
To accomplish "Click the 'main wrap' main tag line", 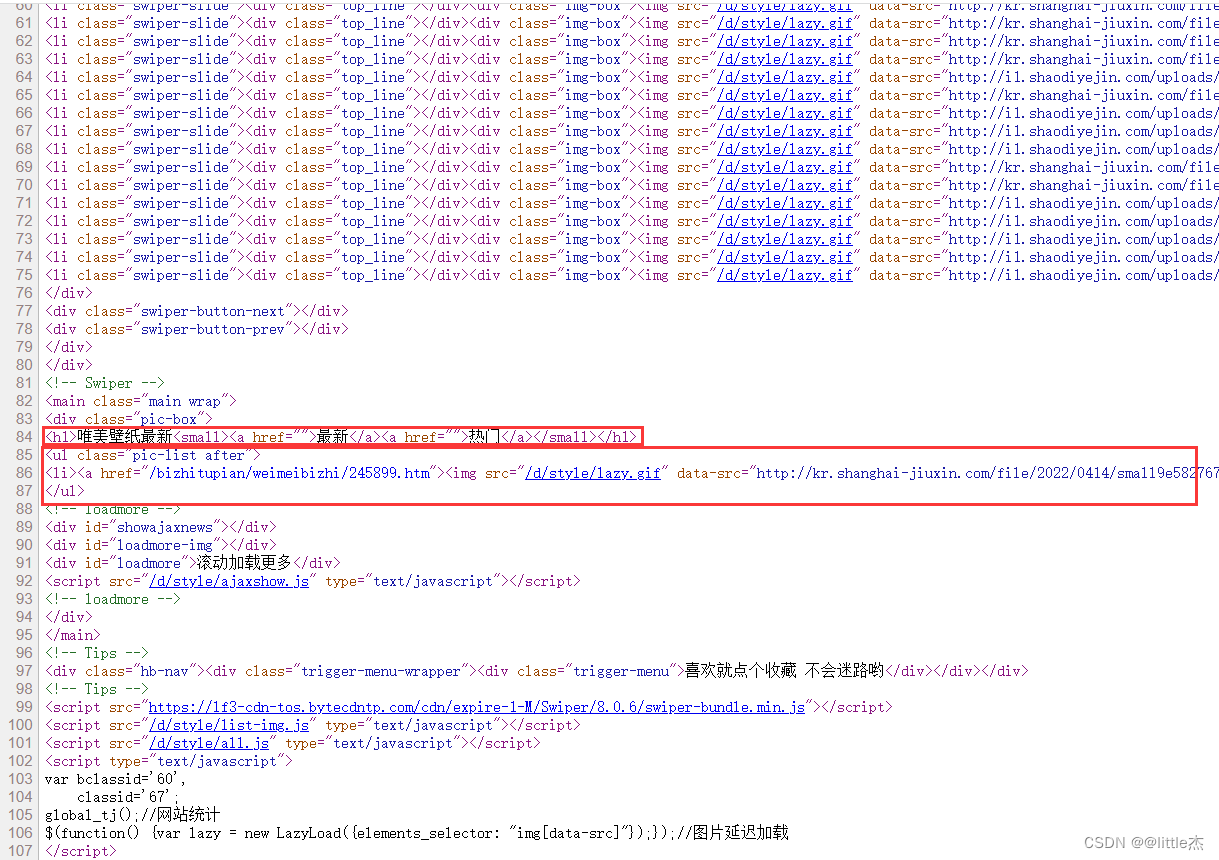I will coord(140,401).
